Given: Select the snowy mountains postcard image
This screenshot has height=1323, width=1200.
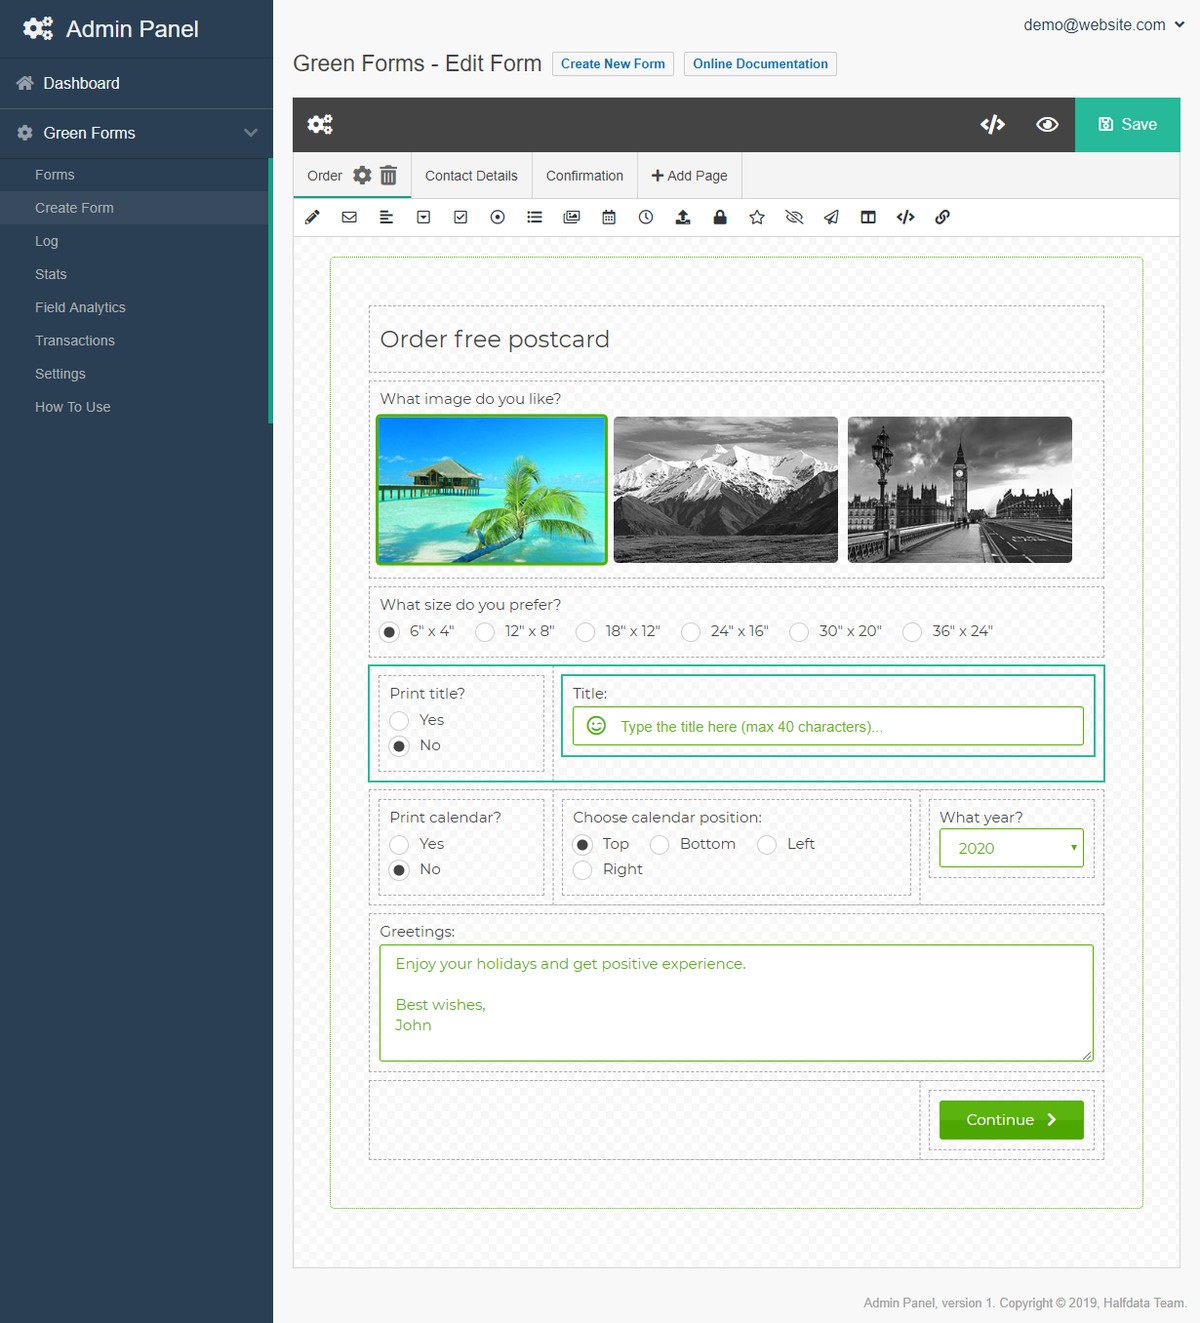Looking at the screenshot, I should [726, 490].
